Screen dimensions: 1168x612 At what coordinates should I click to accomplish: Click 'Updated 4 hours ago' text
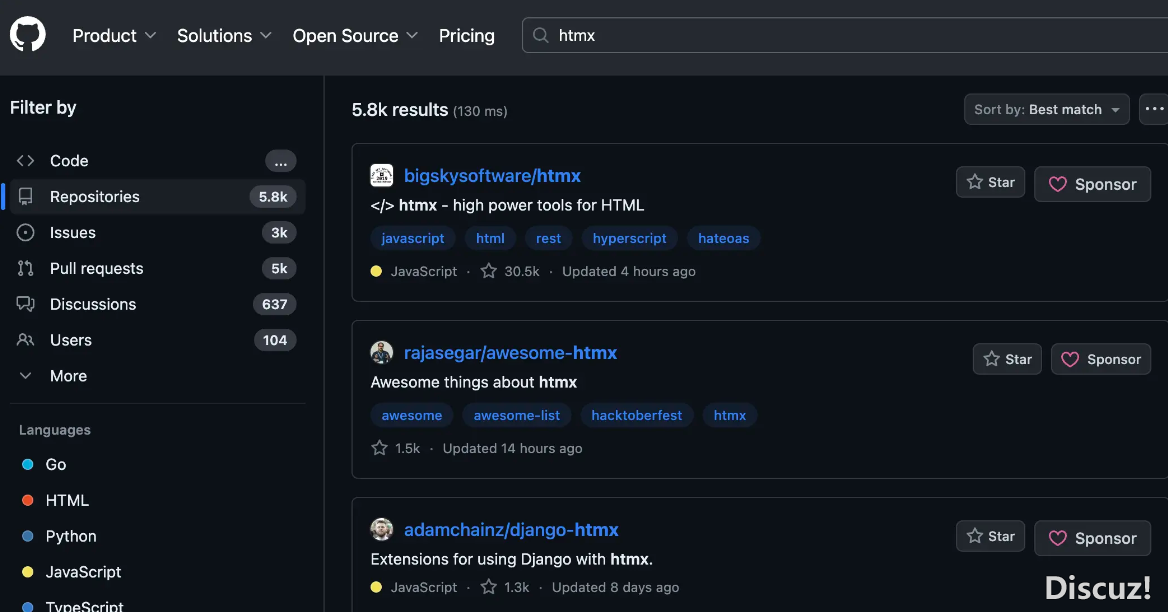click(629, 271)
